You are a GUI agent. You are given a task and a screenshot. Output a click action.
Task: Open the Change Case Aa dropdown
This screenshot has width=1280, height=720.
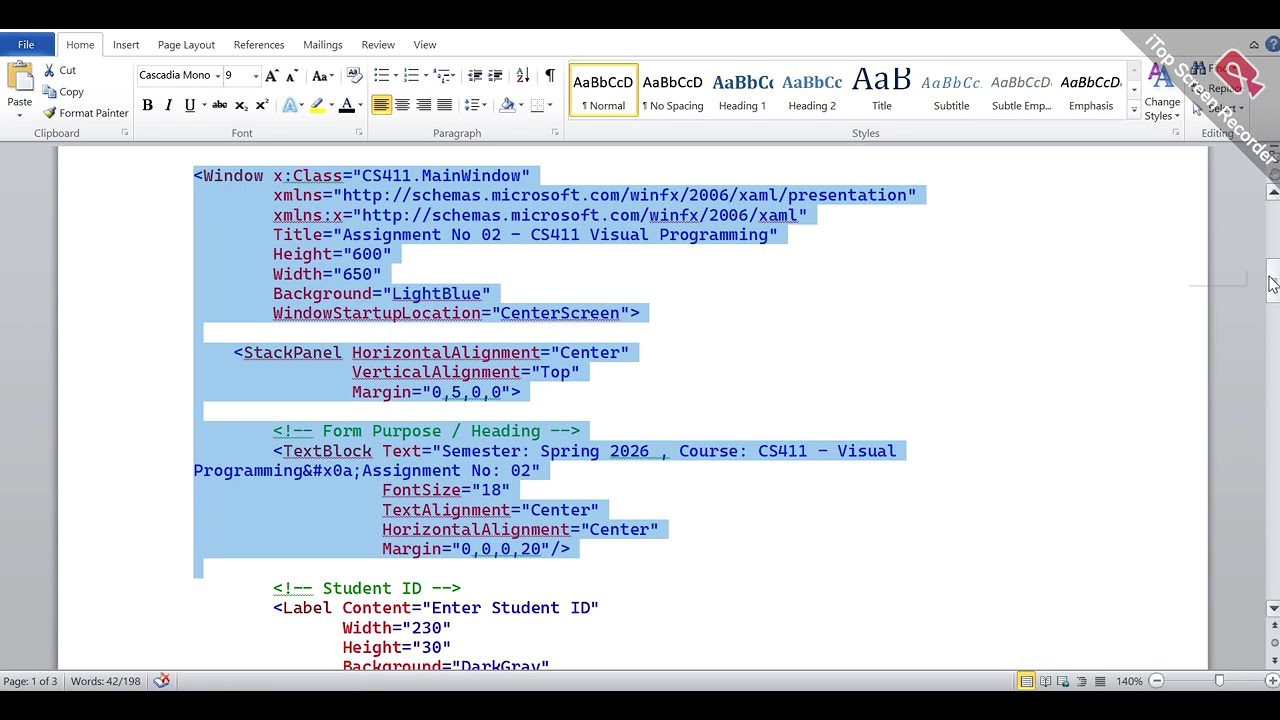[x=321, y=75]
